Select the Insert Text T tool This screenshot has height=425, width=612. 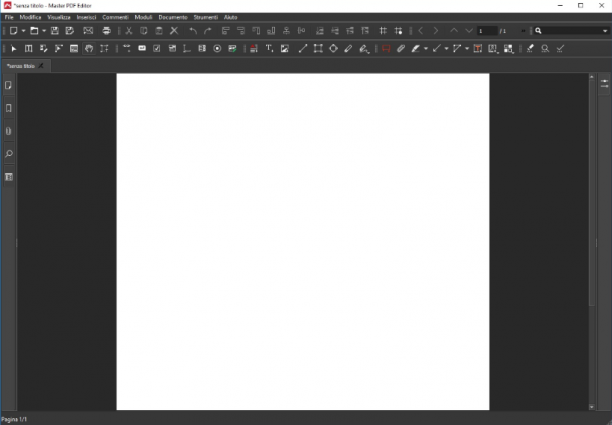pos(269,48)
